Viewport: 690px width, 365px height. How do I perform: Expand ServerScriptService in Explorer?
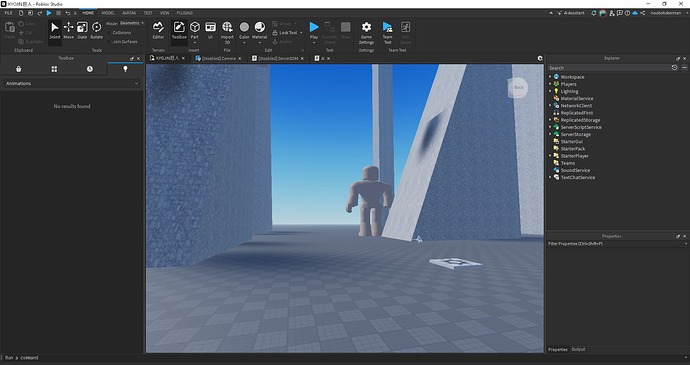pos(550,127)
